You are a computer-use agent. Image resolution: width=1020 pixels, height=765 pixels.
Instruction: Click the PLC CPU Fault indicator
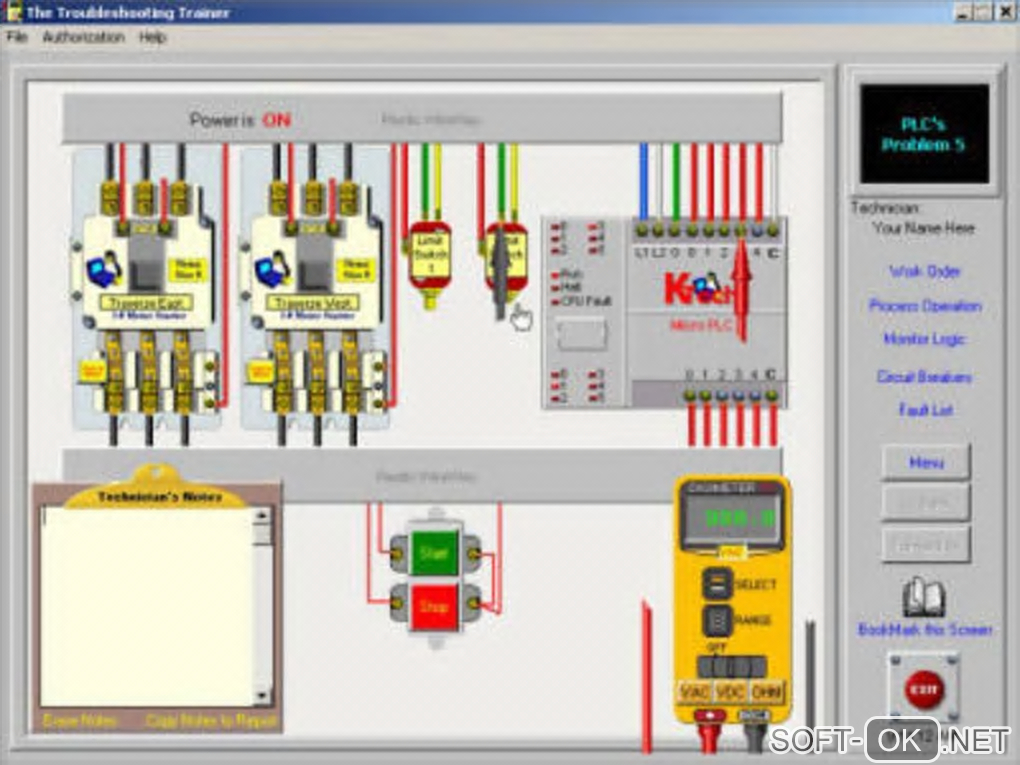click(x=582, y=301)
